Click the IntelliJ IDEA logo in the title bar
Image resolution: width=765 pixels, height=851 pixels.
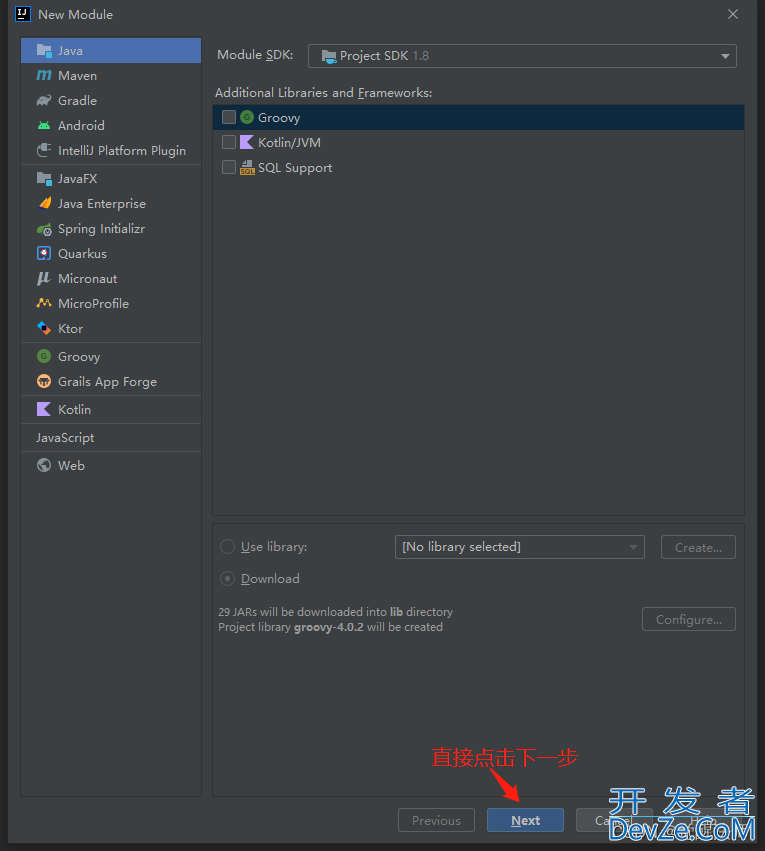click(23, 14)
